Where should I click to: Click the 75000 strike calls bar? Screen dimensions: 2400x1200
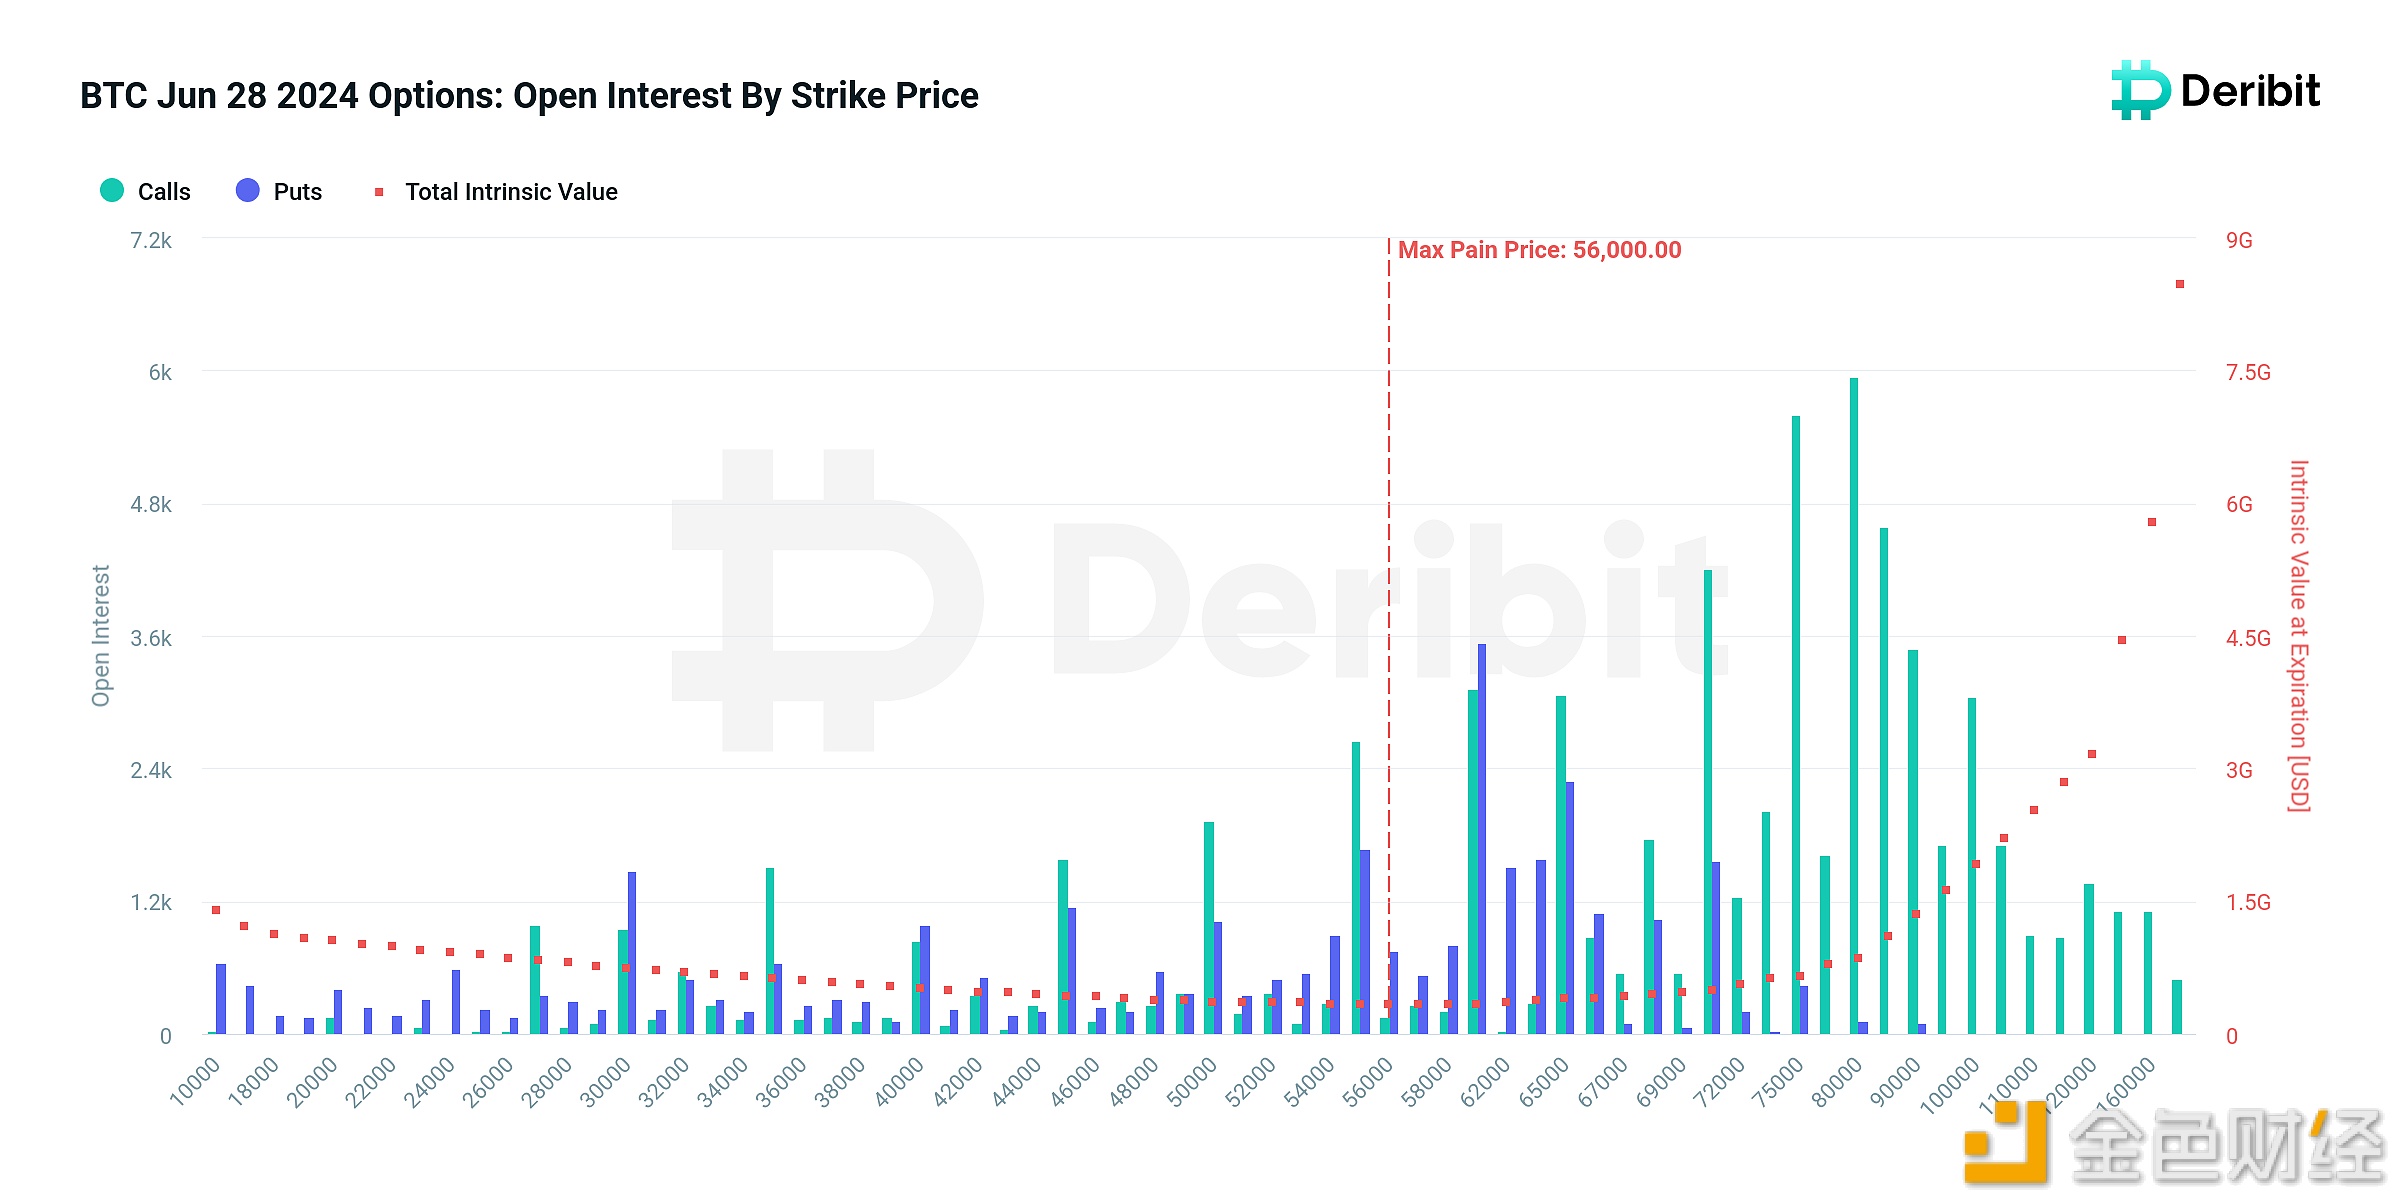point(1796,724)
